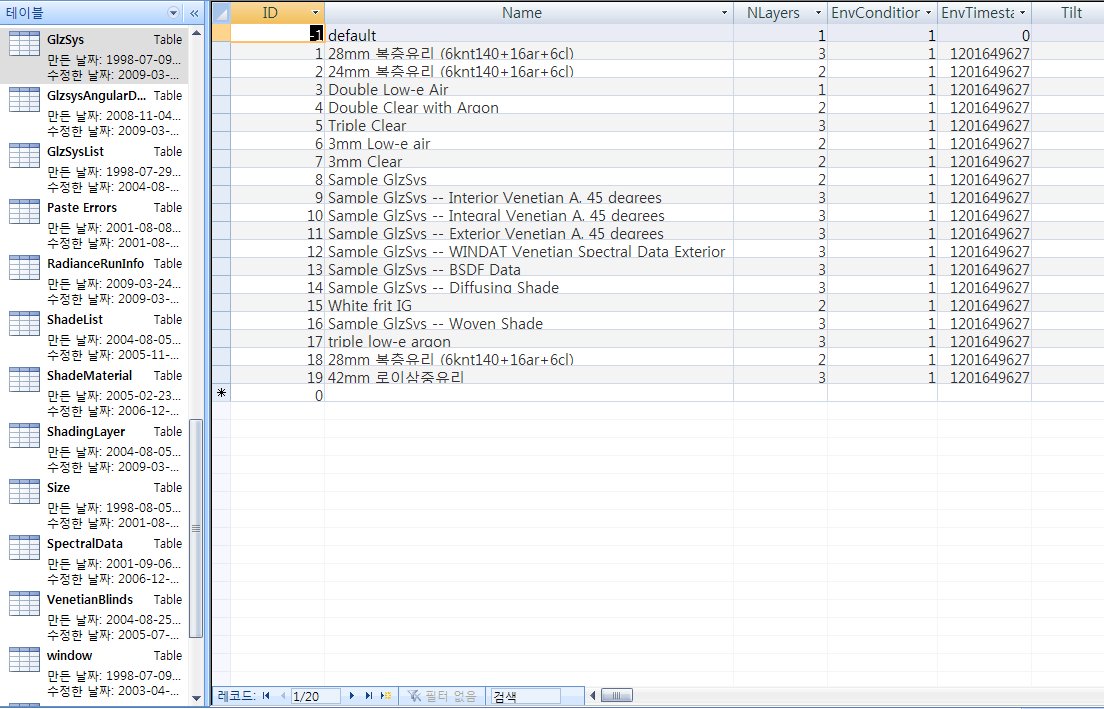Open the ID column filter dropdown
The image size is (1104, 709).
pyautogui.click(x=316, y=13)
